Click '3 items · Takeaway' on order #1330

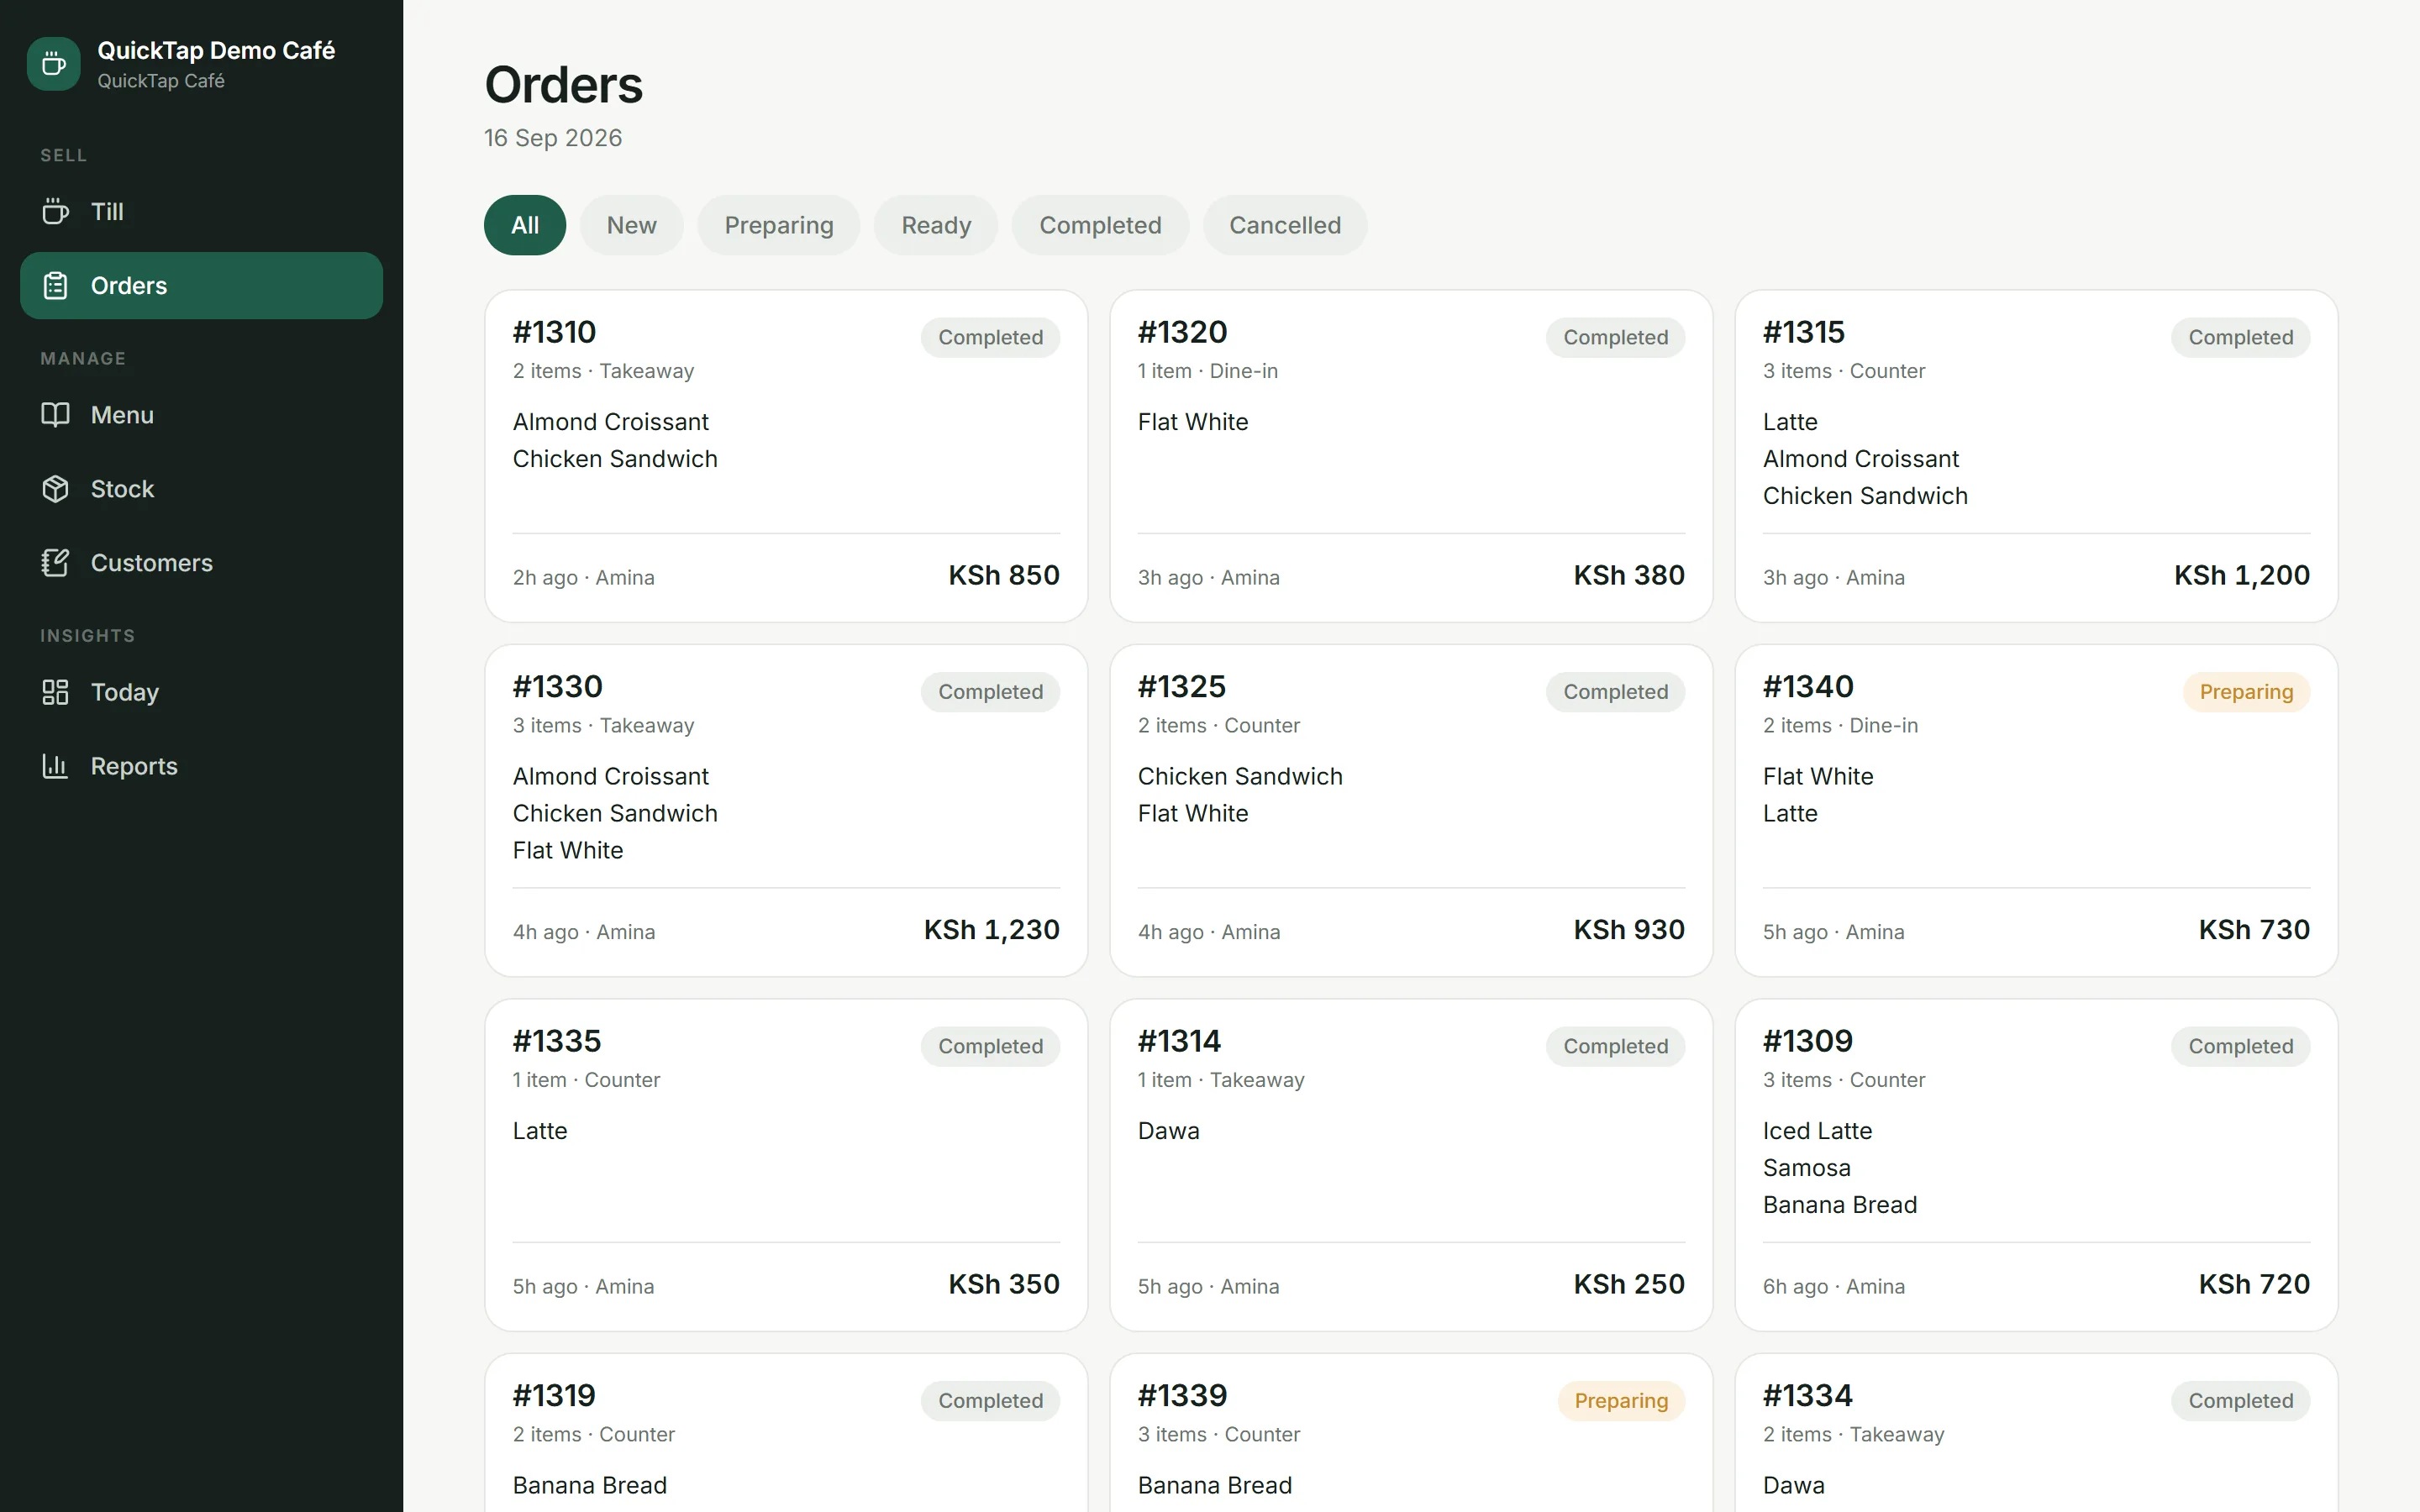pyautogui.click(x=603, y=726)
